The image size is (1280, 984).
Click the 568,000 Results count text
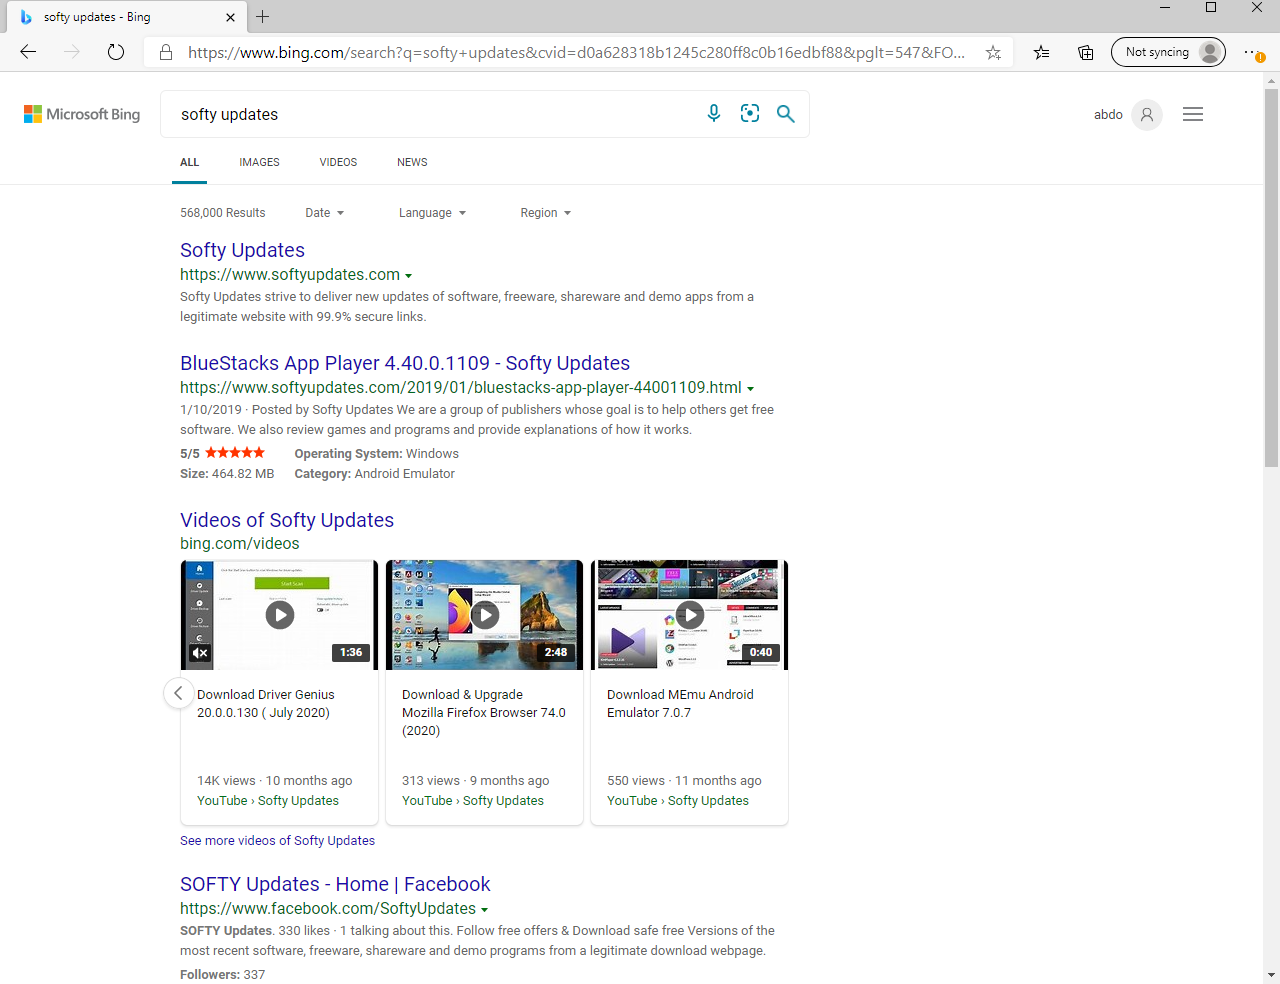click(x=223, y=213)
